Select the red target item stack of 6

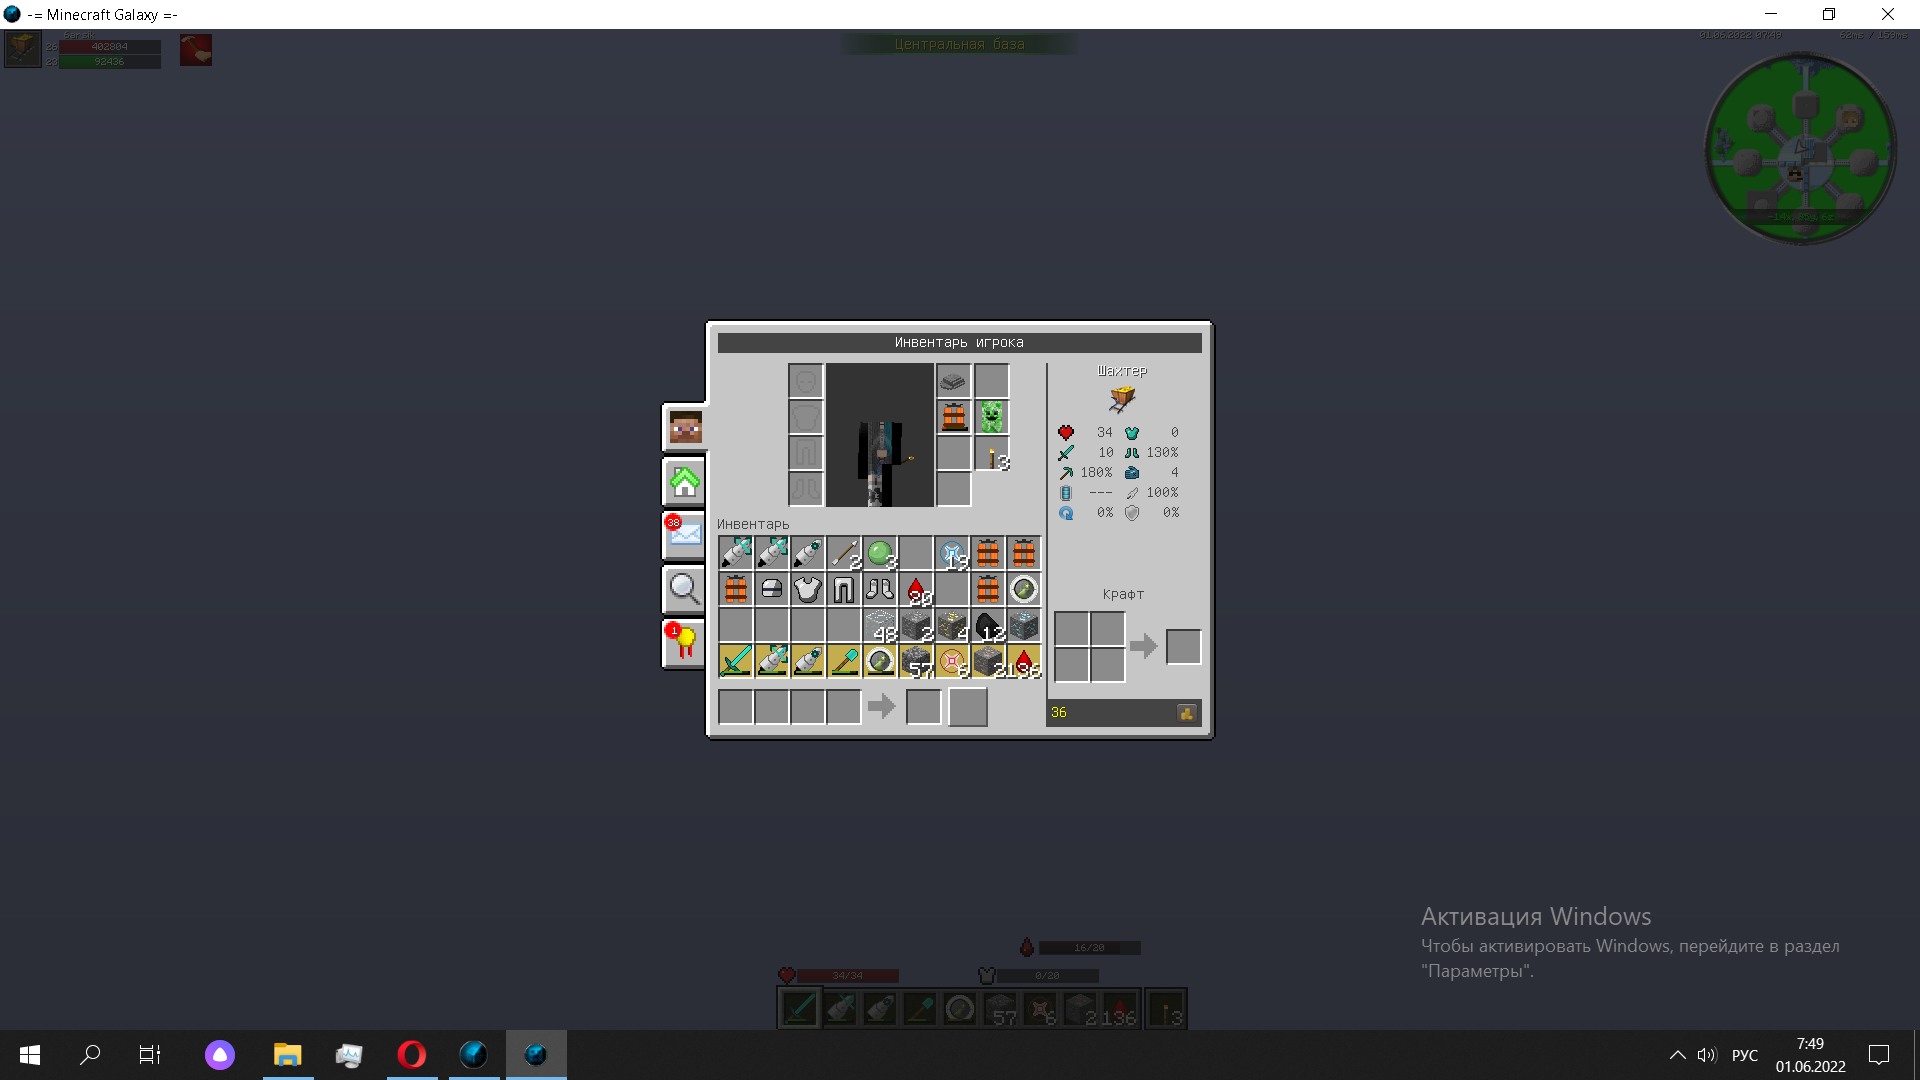click(952, 661)
